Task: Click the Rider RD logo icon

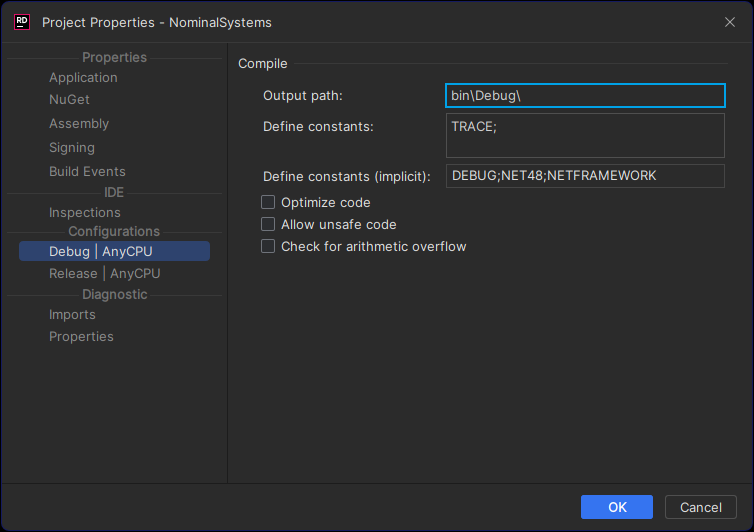Action: click(x=22, y=22)
